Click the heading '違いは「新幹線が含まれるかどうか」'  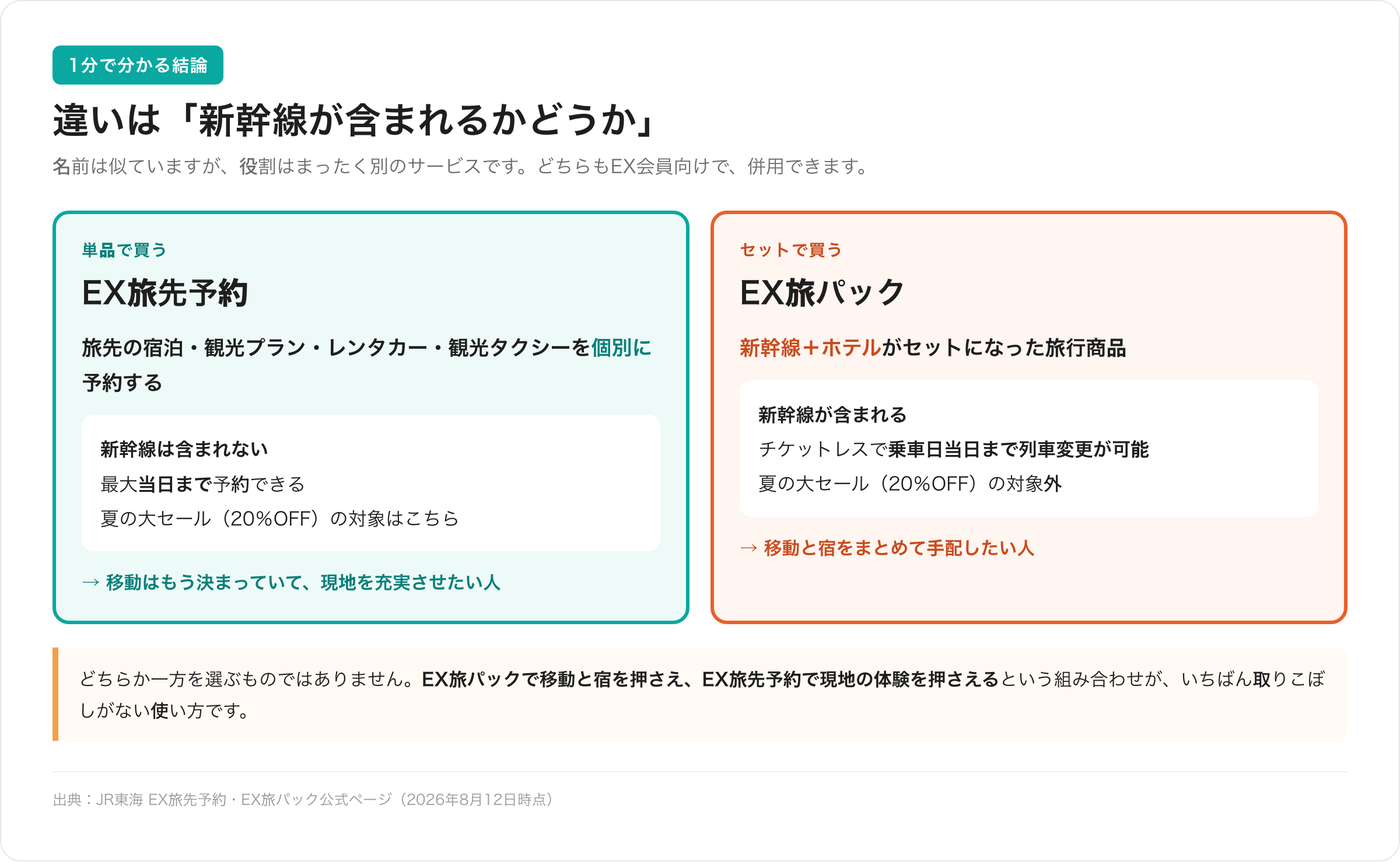point(356,123)
